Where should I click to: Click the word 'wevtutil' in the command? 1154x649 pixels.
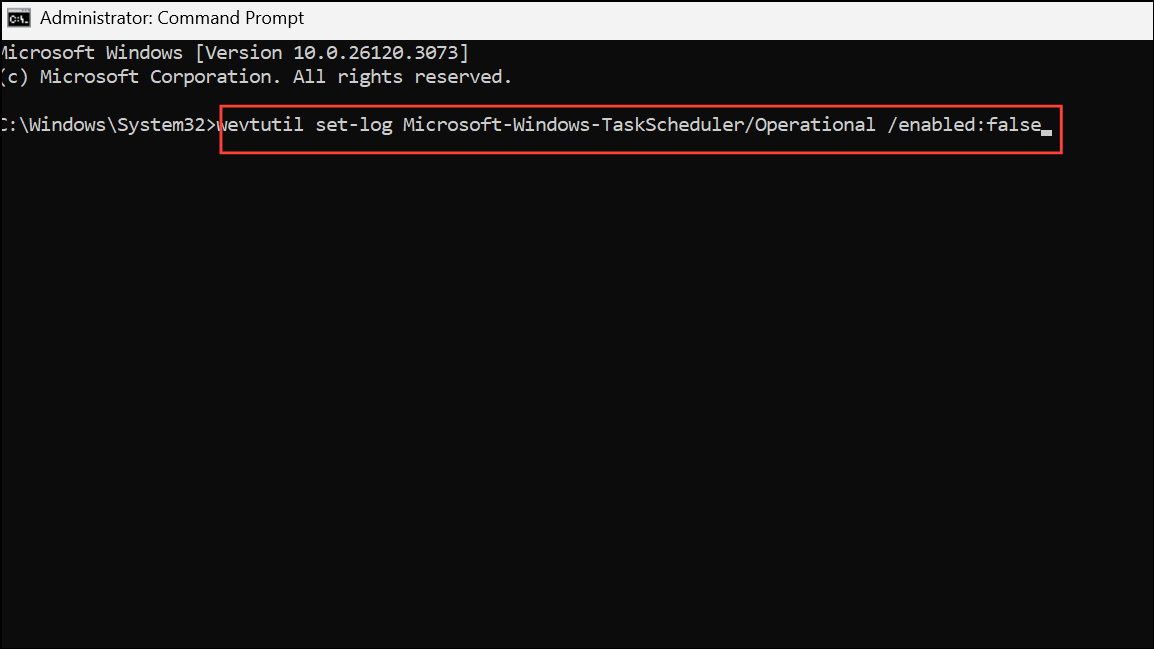260,125
